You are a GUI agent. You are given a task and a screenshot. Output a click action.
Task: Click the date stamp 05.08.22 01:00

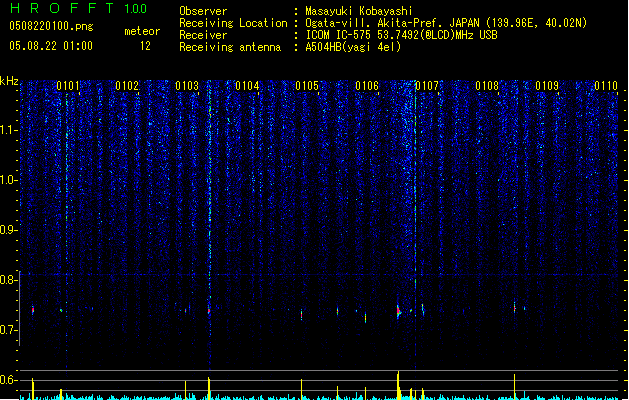[x=51, y=46]
